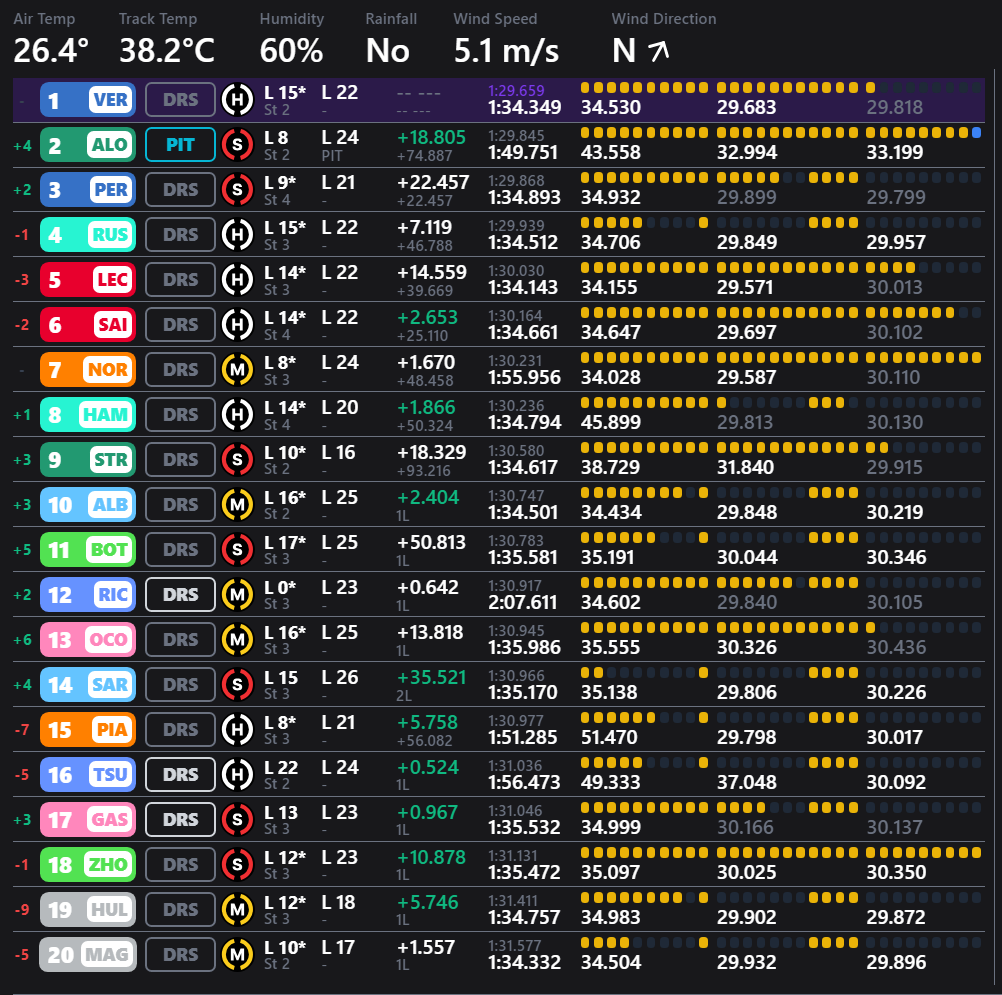The width and height of the screenshot is (1002, 995).
Task: Click the medium tyre icon in ALB row
Action: 237,505
